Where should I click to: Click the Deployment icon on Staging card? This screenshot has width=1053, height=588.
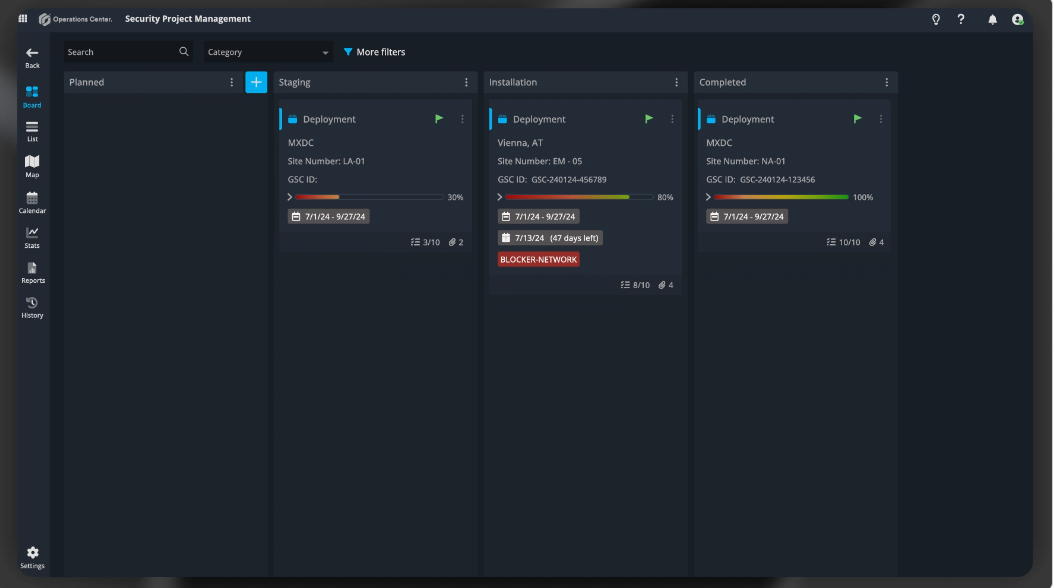293,119
